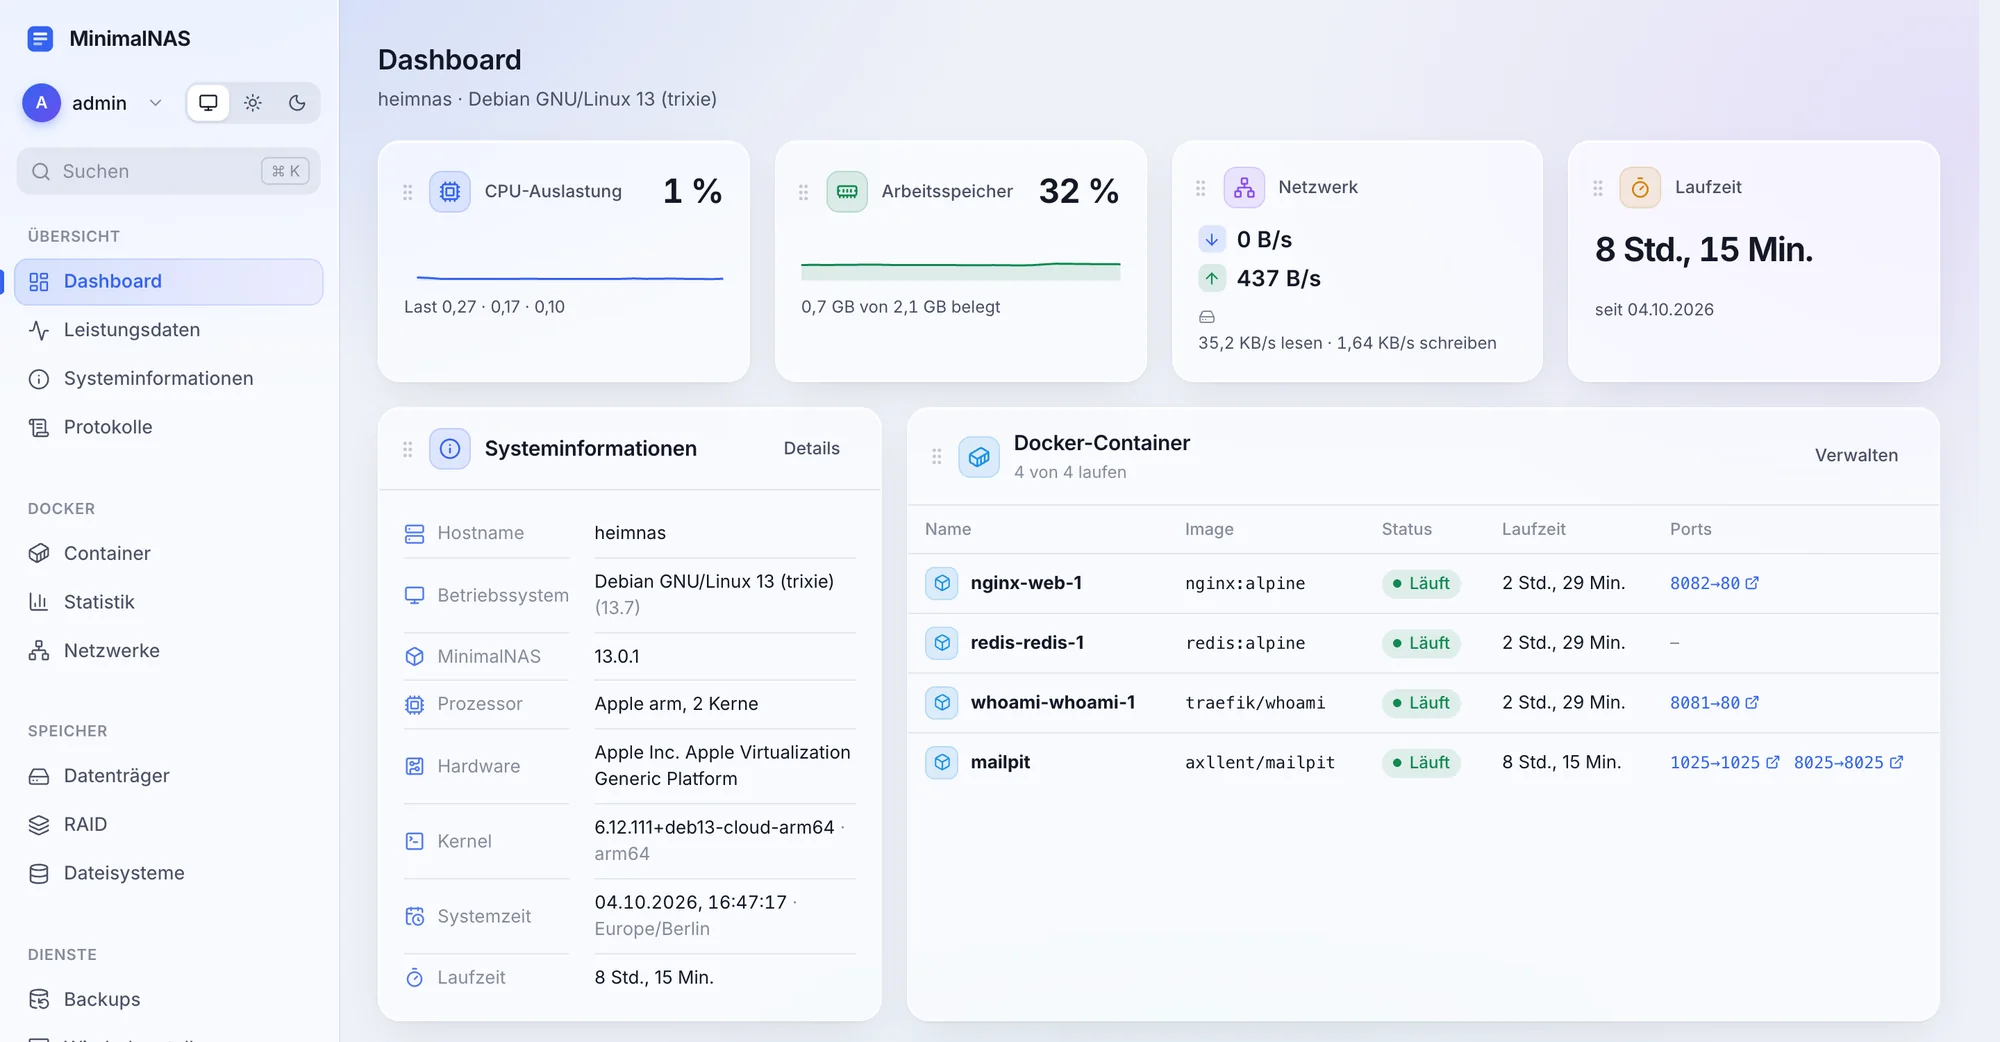
Task: Click the mailpit container icon
Action: 942,763
